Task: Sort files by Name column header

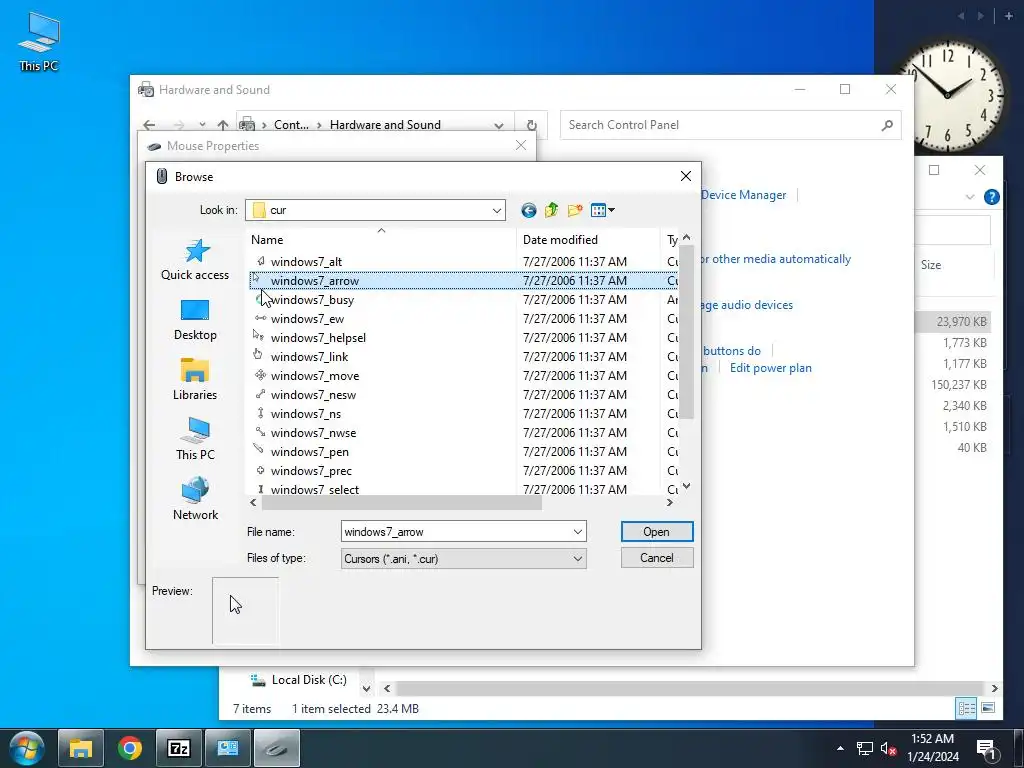Action: [x=381, y=240]
